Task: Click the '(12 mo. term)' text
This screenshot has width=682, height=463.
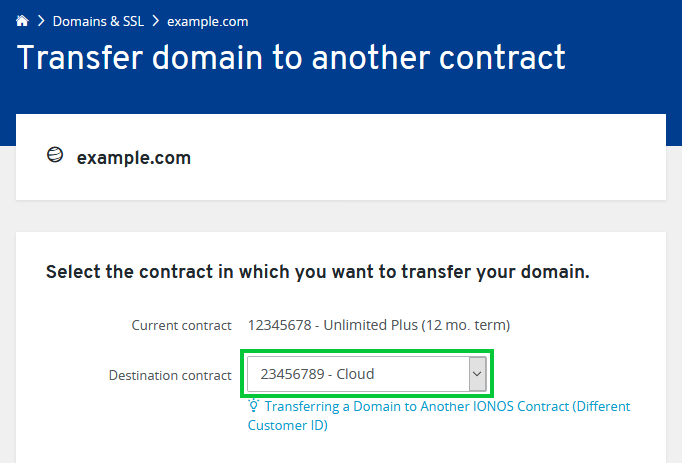Action: 466,325
